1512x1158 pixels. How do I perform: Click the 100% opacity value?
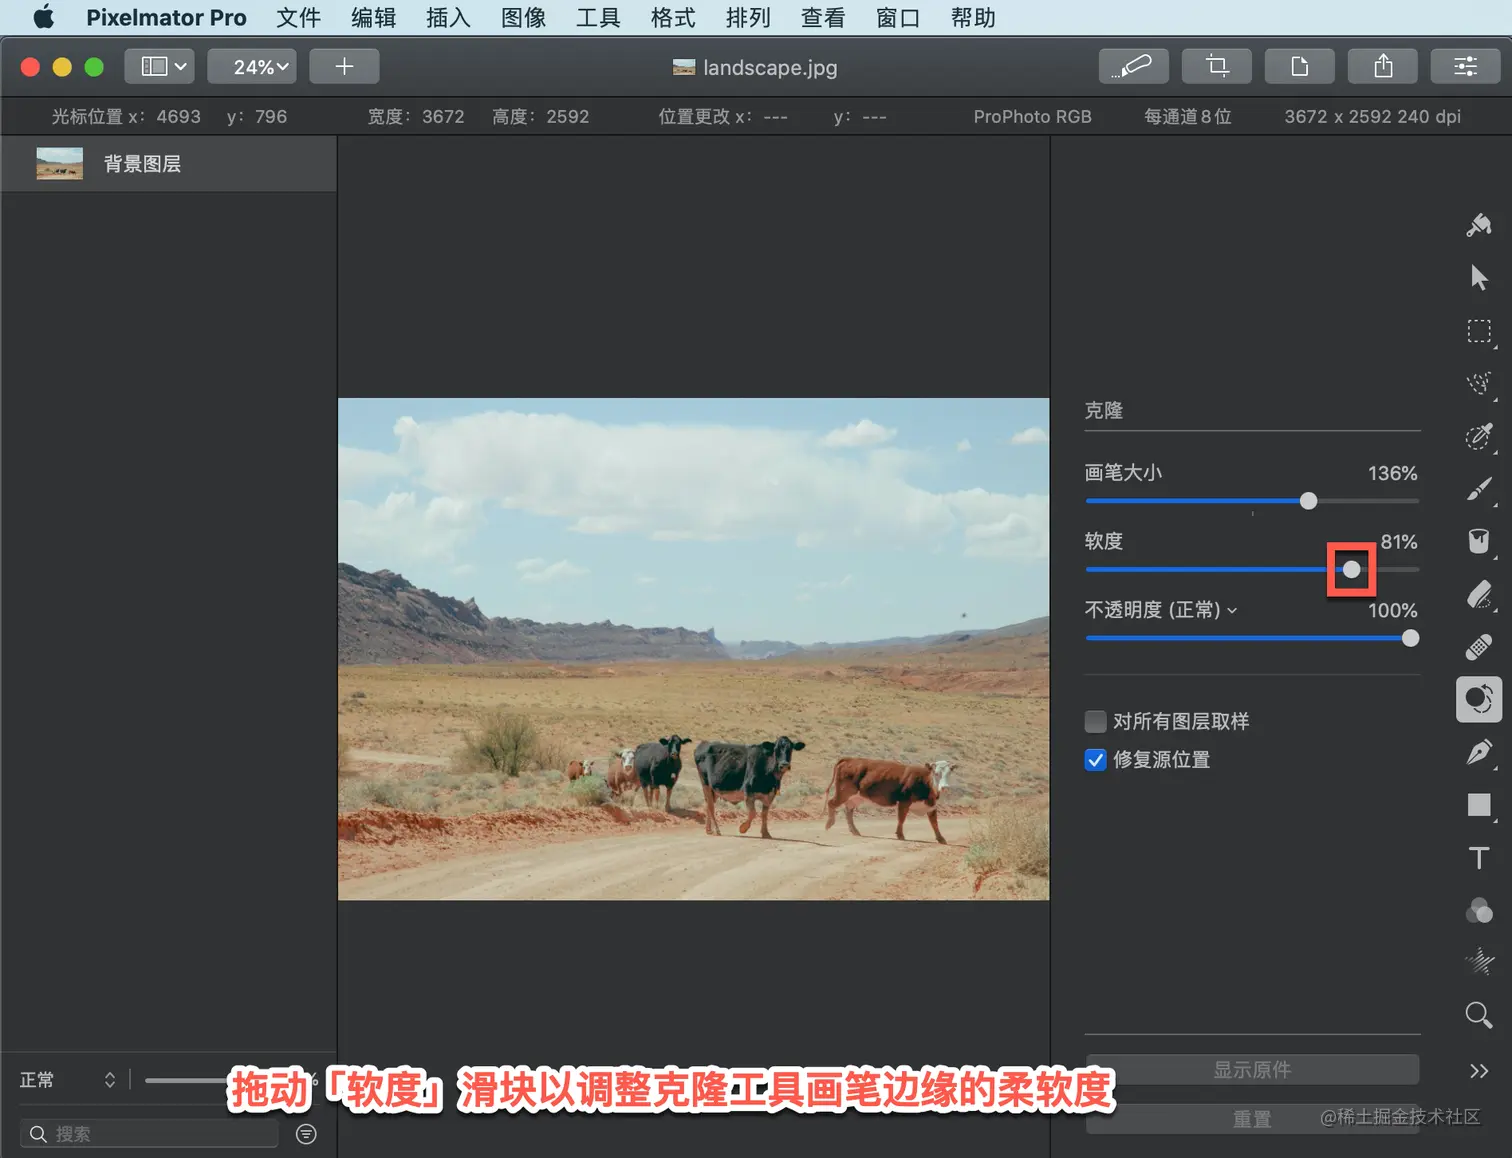(x=1392, y=610)
